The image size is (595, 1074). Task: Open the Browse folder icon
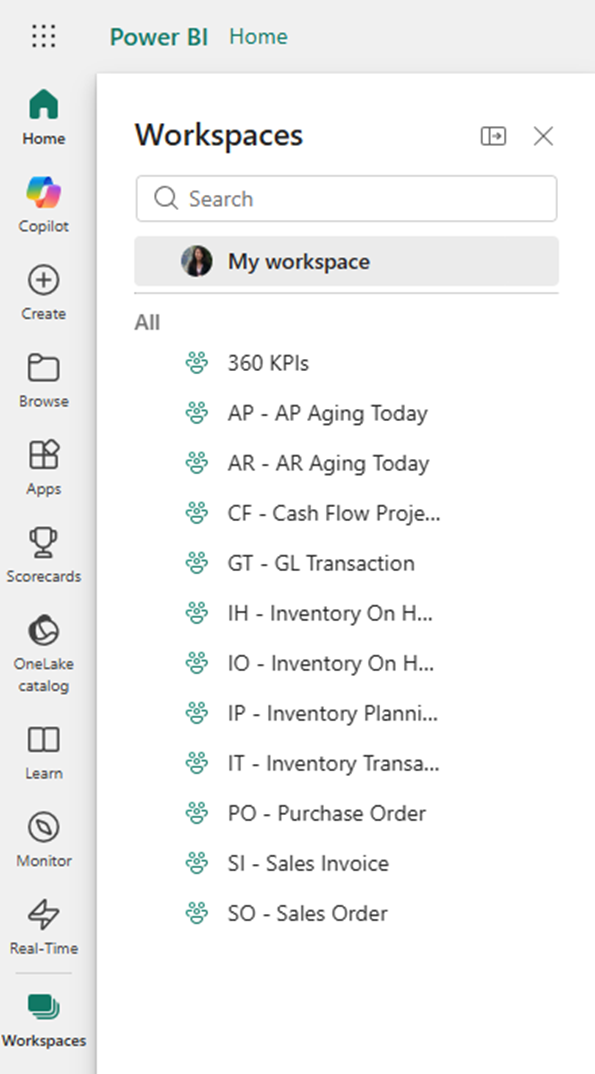pos(44,369)
